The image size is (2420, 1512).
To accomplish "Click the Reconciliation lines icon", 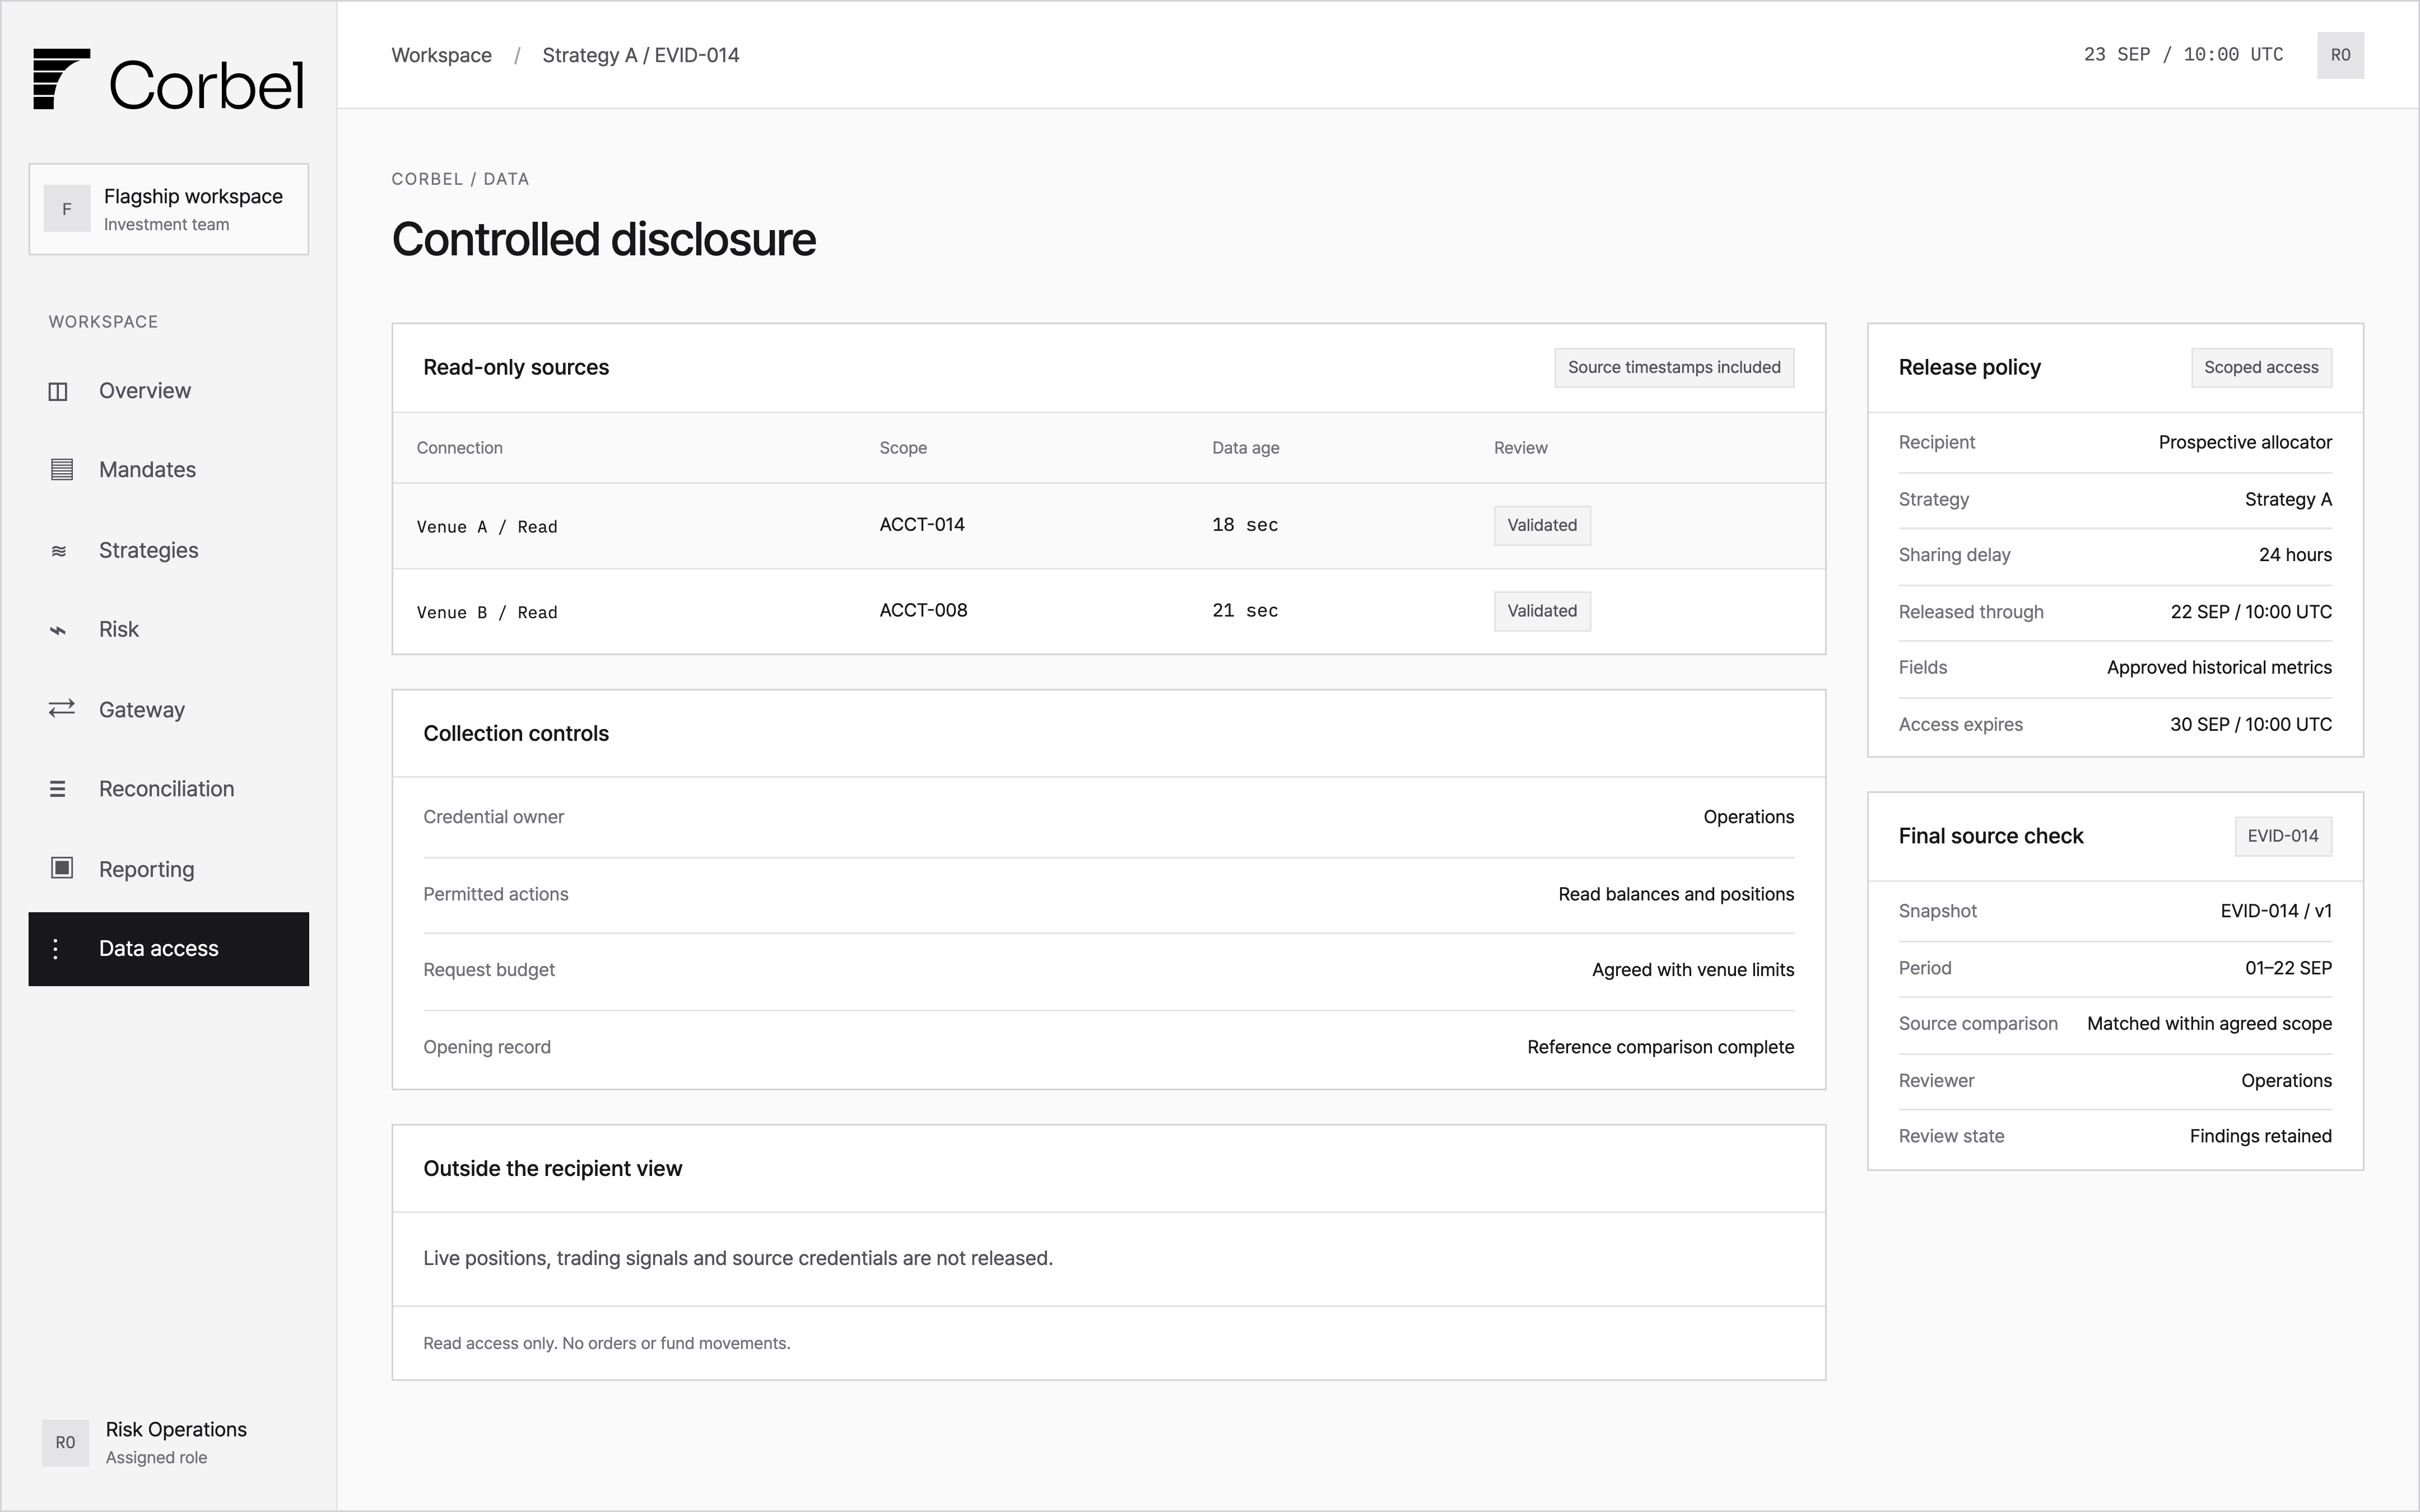I will point(58,789).
